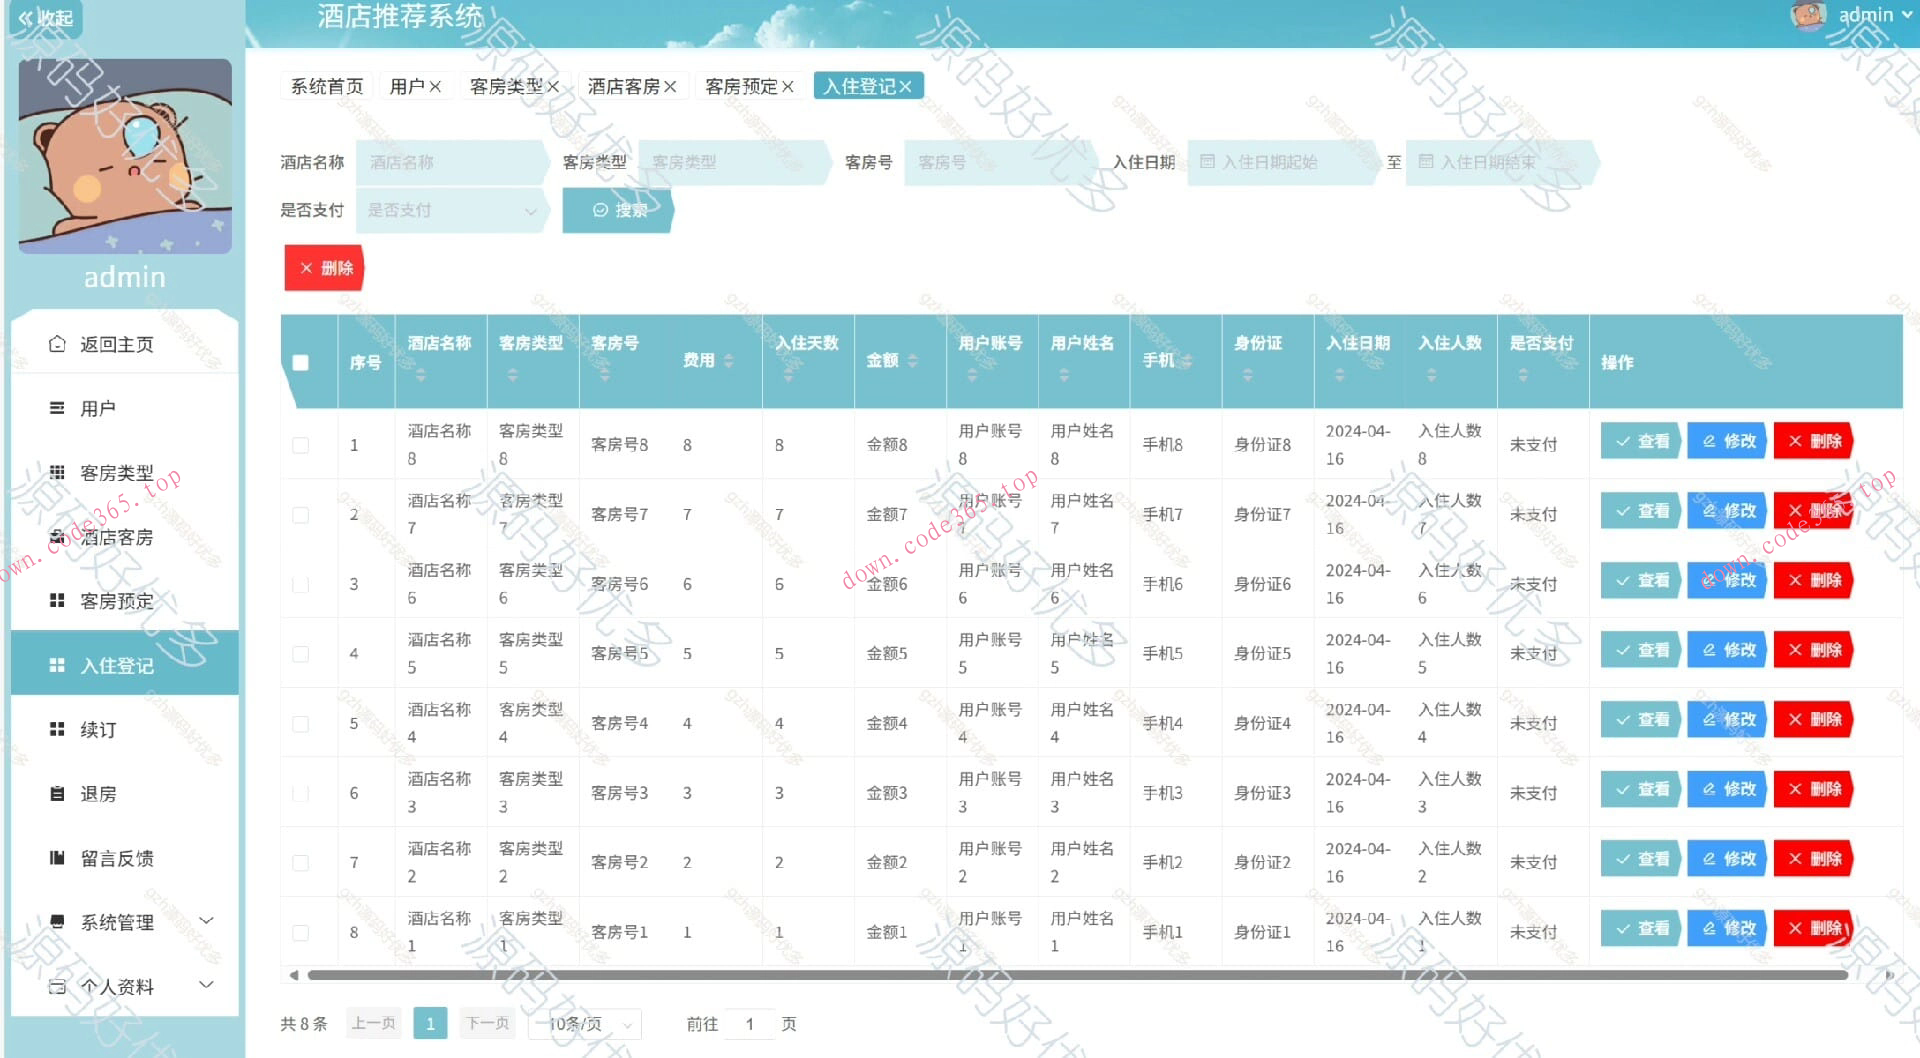Switch to the 客房预定 tab
The height and width of the screenshot is (1058, 1920).
[x=741, y=85]
